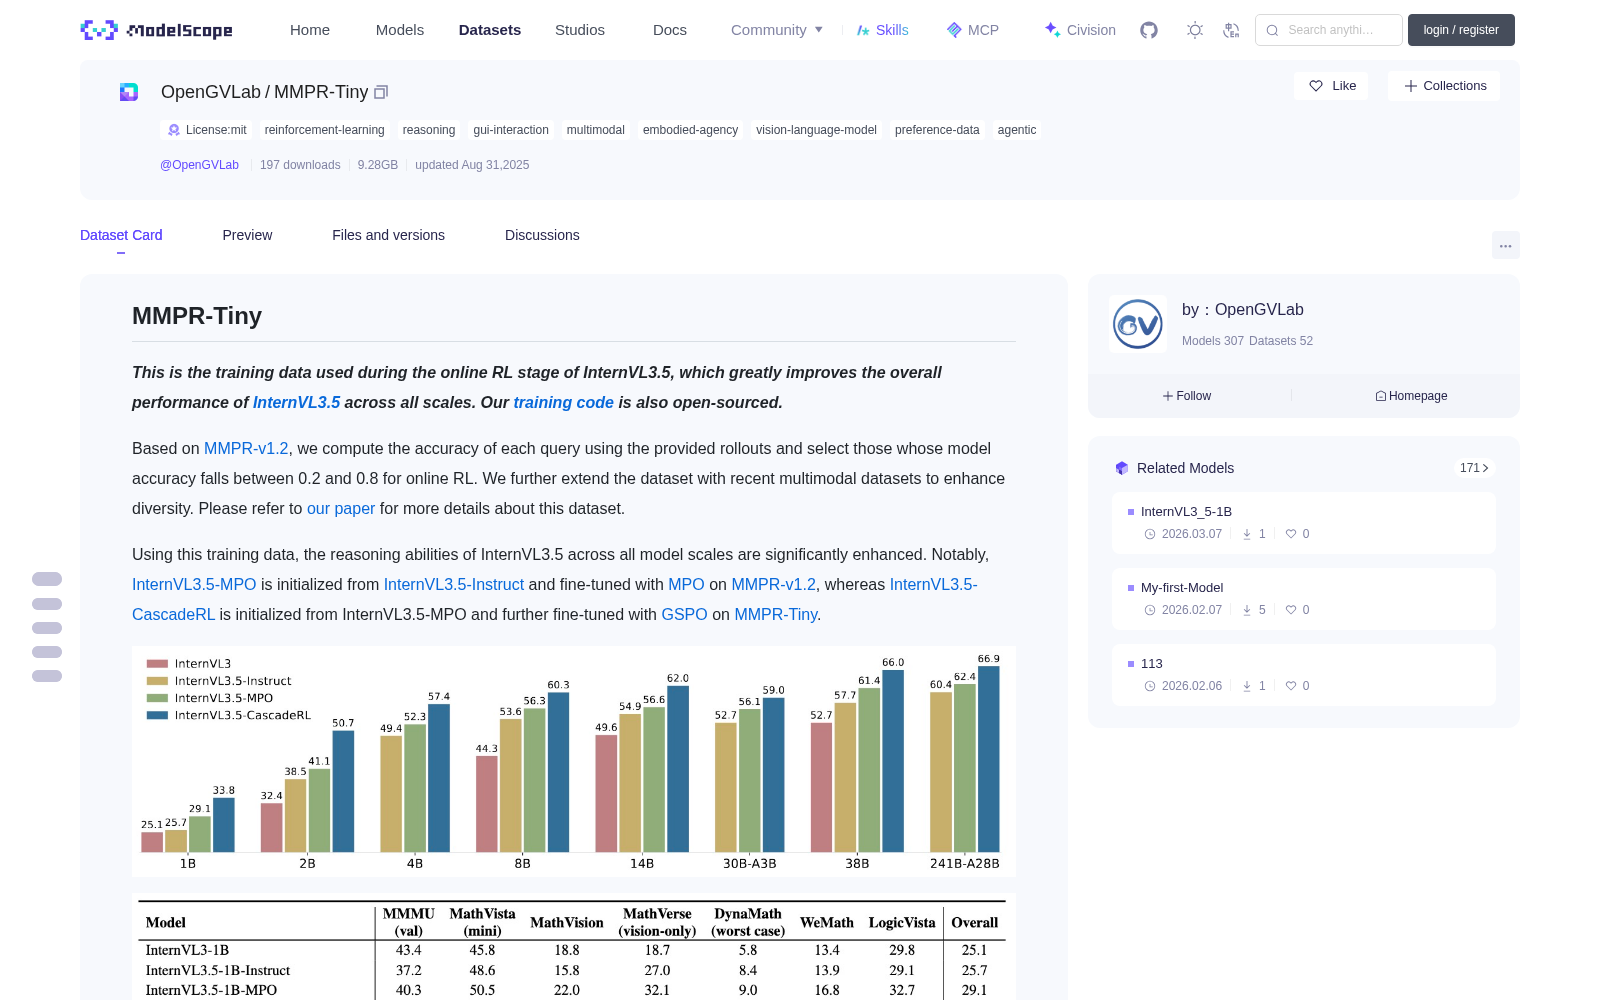The height and width of the screenshot is (1000, 1600).
Task: Add dataset to Collections
Action: [1444, 86]
